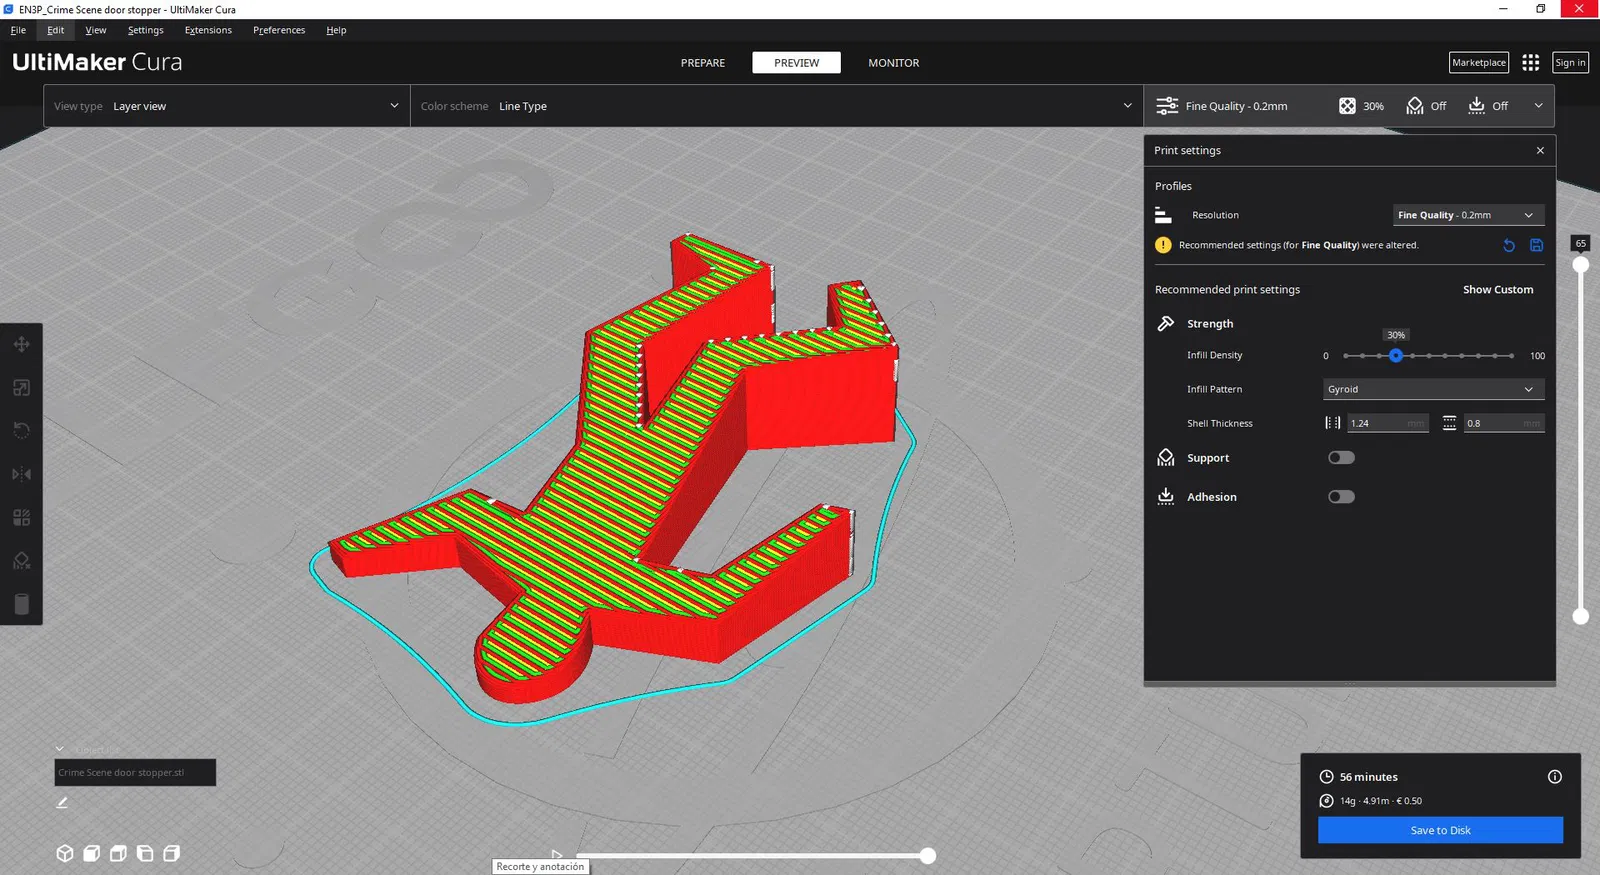The width and height of the screenshot is (1600, 875).
Task: Switch to the Monitor stage
Action: point(894,63)
